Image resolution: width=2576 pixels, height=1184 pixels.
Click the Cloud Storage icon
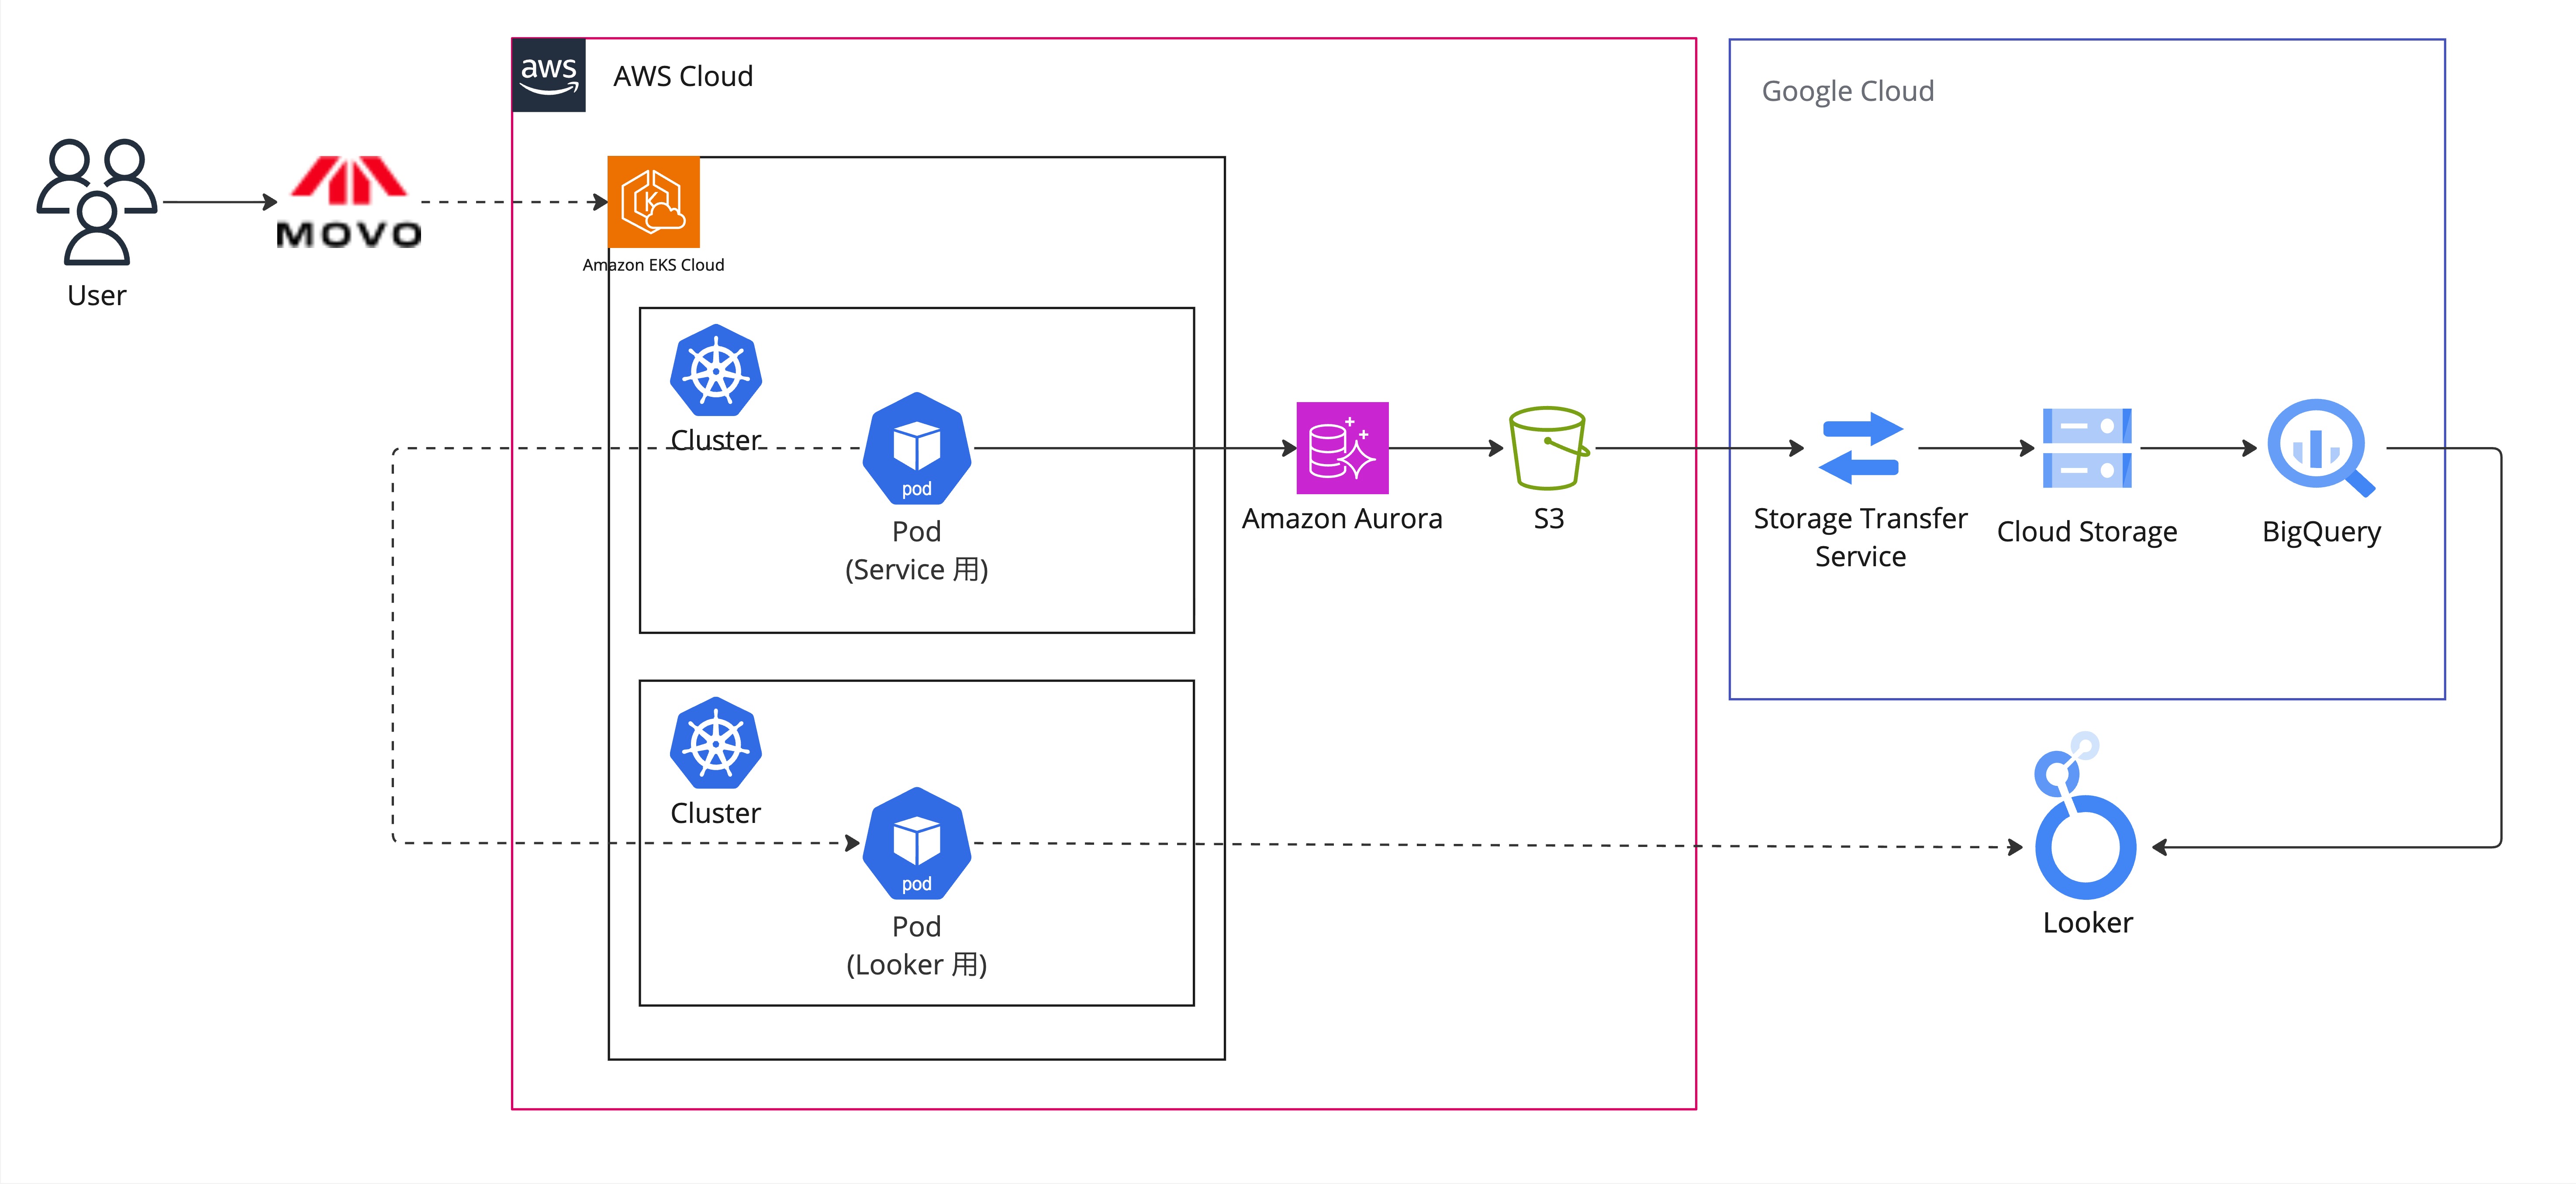pyautogui.click(x=2087, y=448)
